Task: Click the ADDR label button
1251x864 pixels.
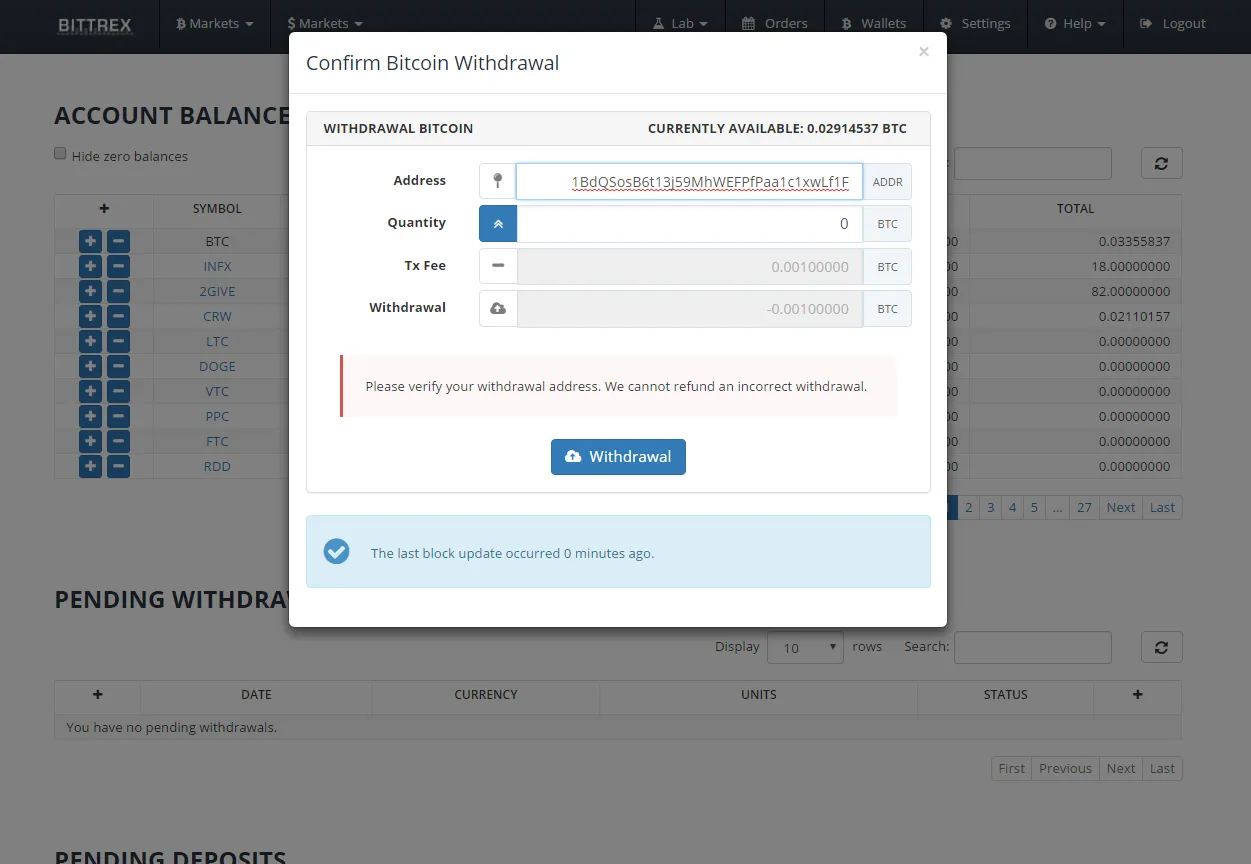Action: 887,182
